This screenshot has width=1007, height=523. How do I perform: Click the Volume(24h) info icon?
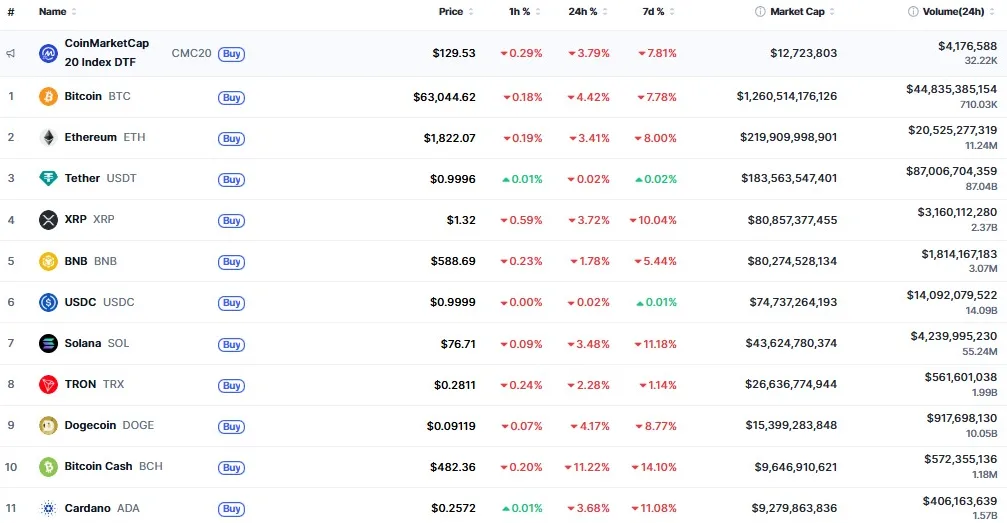point(913,12)
